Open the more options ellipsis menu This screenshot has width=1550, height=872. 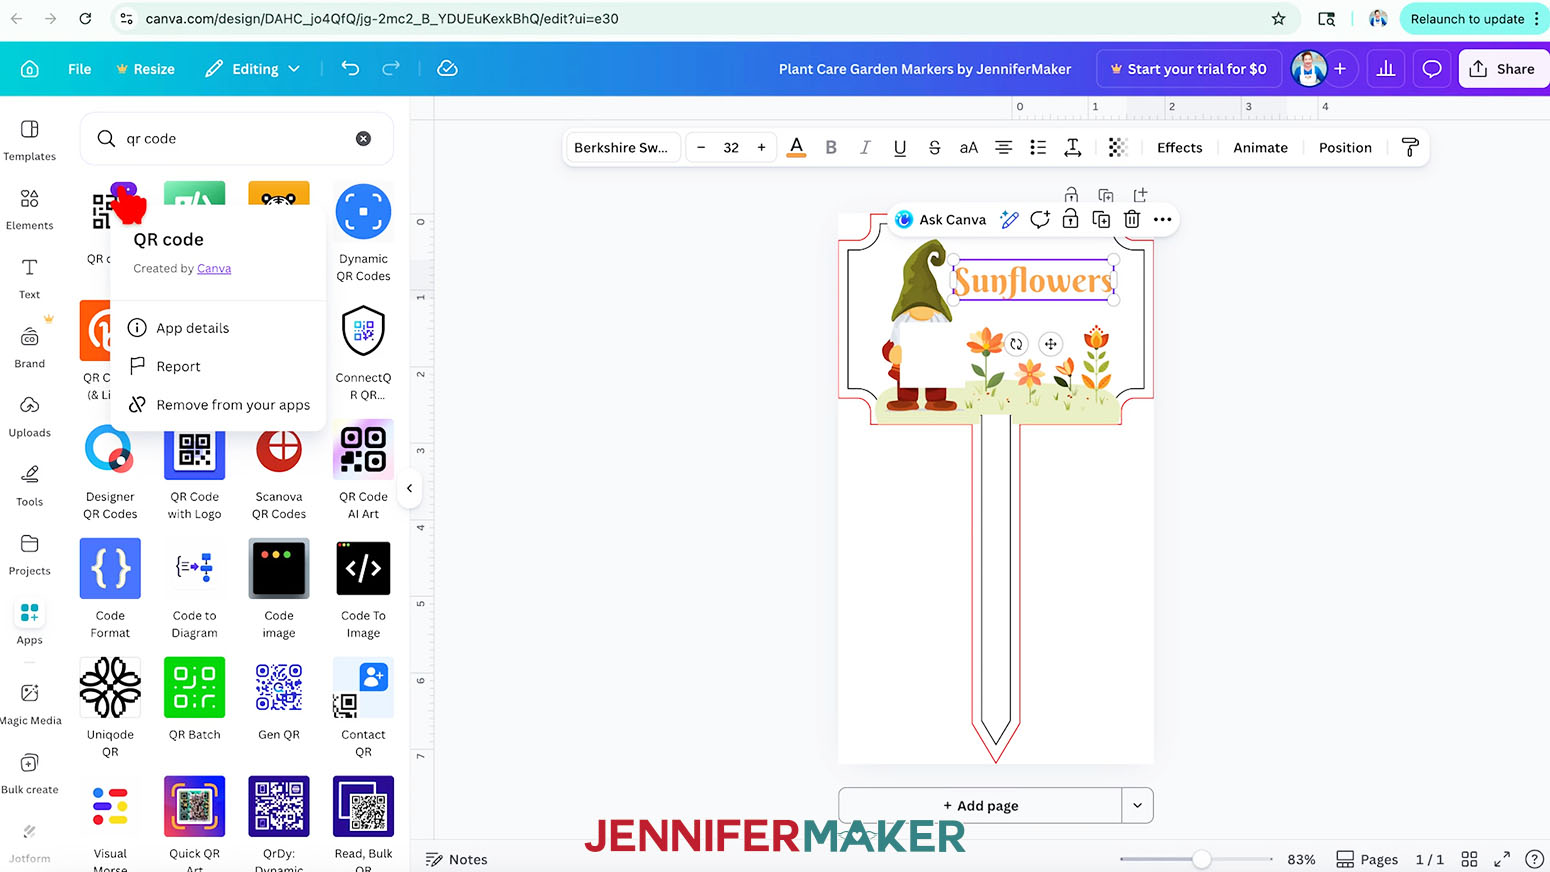coord(1162,219)
